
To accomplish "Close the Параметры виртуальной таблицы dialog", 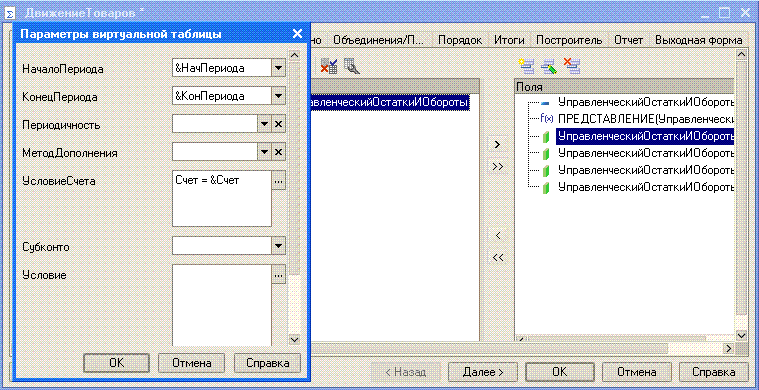I will (297, 33).
